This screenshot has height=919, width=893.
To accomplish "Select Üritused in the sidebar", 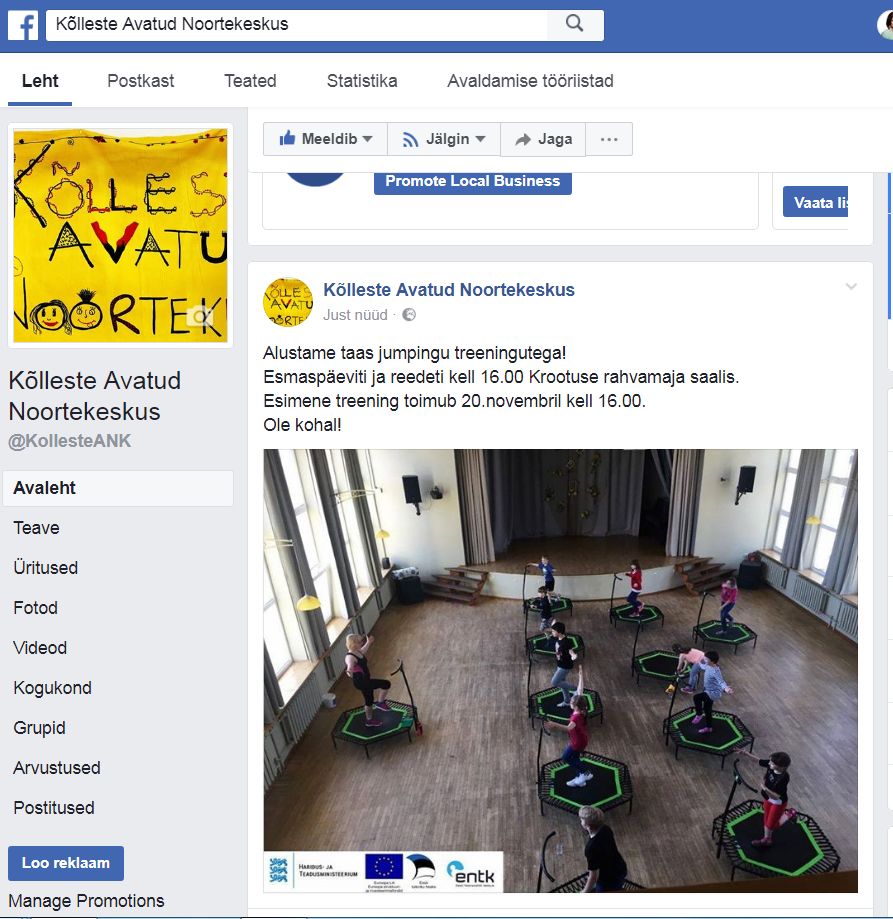I will (46, 567).
